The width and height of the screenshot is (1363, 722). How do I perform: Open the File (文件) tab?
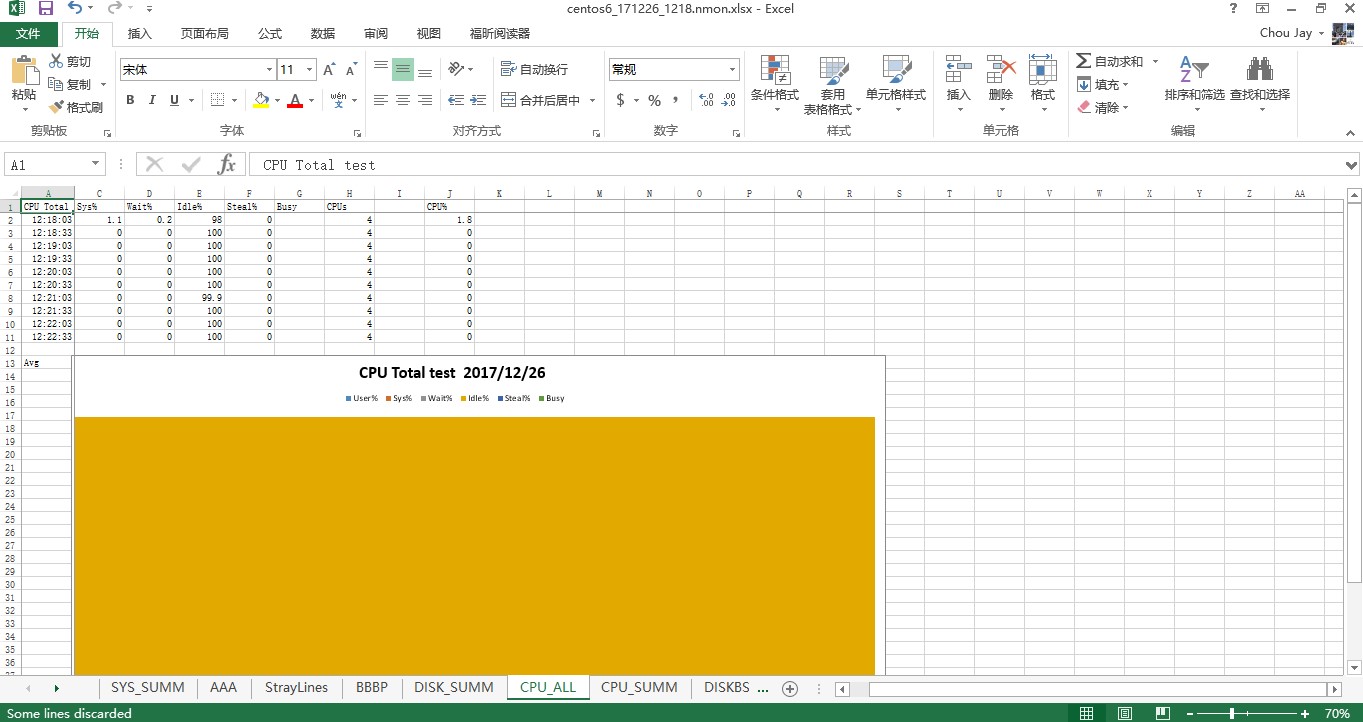pos(28,33)
